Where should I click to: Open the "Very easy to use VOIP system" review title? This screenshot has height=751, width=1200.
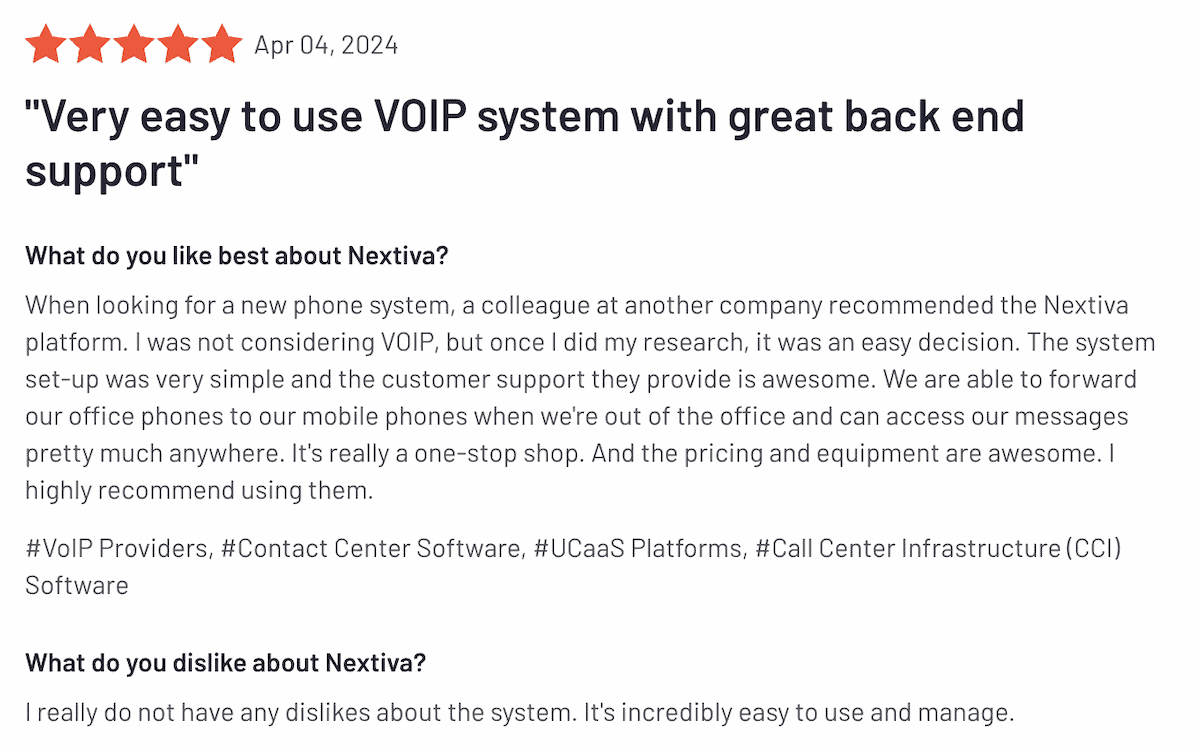524,117
